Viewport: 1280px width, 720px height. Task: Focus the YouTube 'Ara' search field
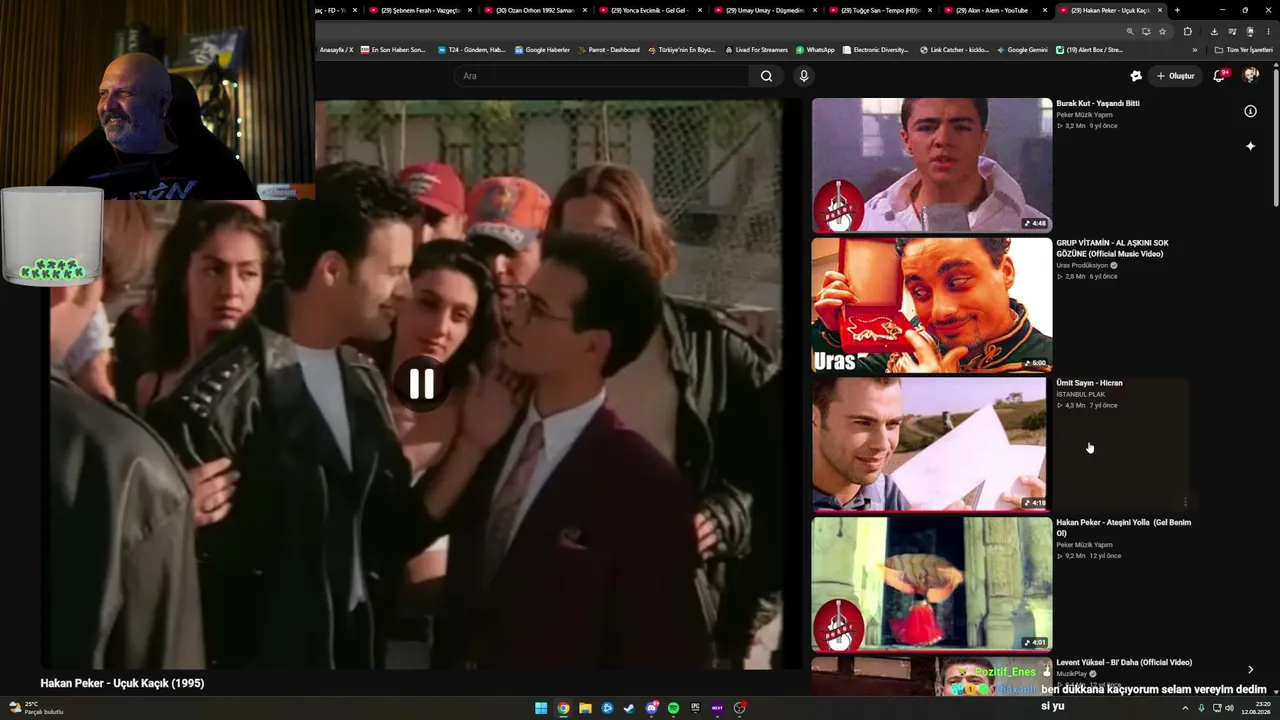click(x=602, y=76)
